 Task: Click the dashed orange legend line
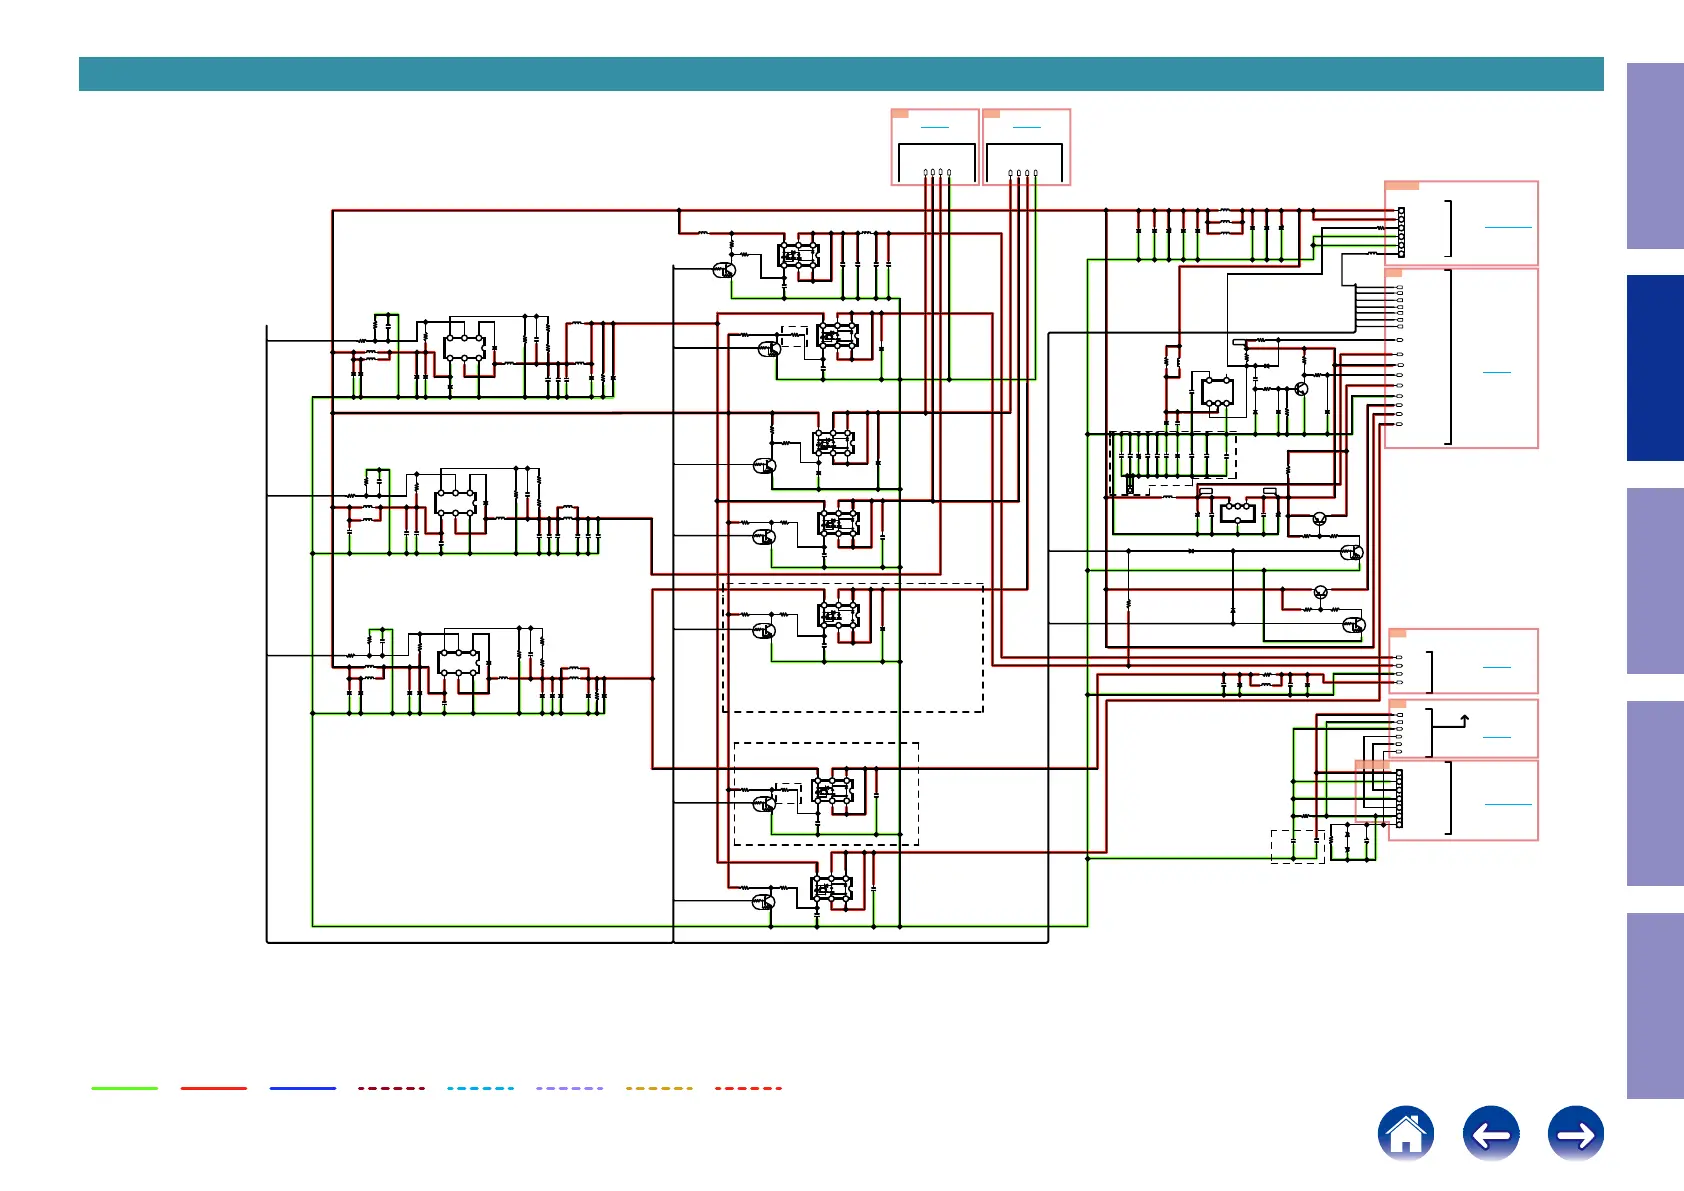click(x=659, y=1088)
